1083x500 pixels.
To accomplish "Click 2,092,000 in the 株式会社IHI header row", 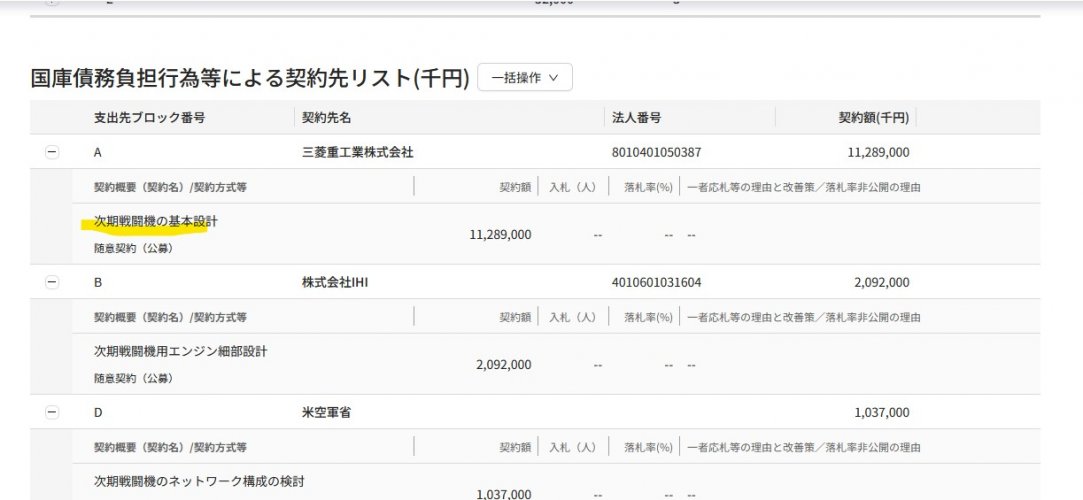I will click(882, 282).
